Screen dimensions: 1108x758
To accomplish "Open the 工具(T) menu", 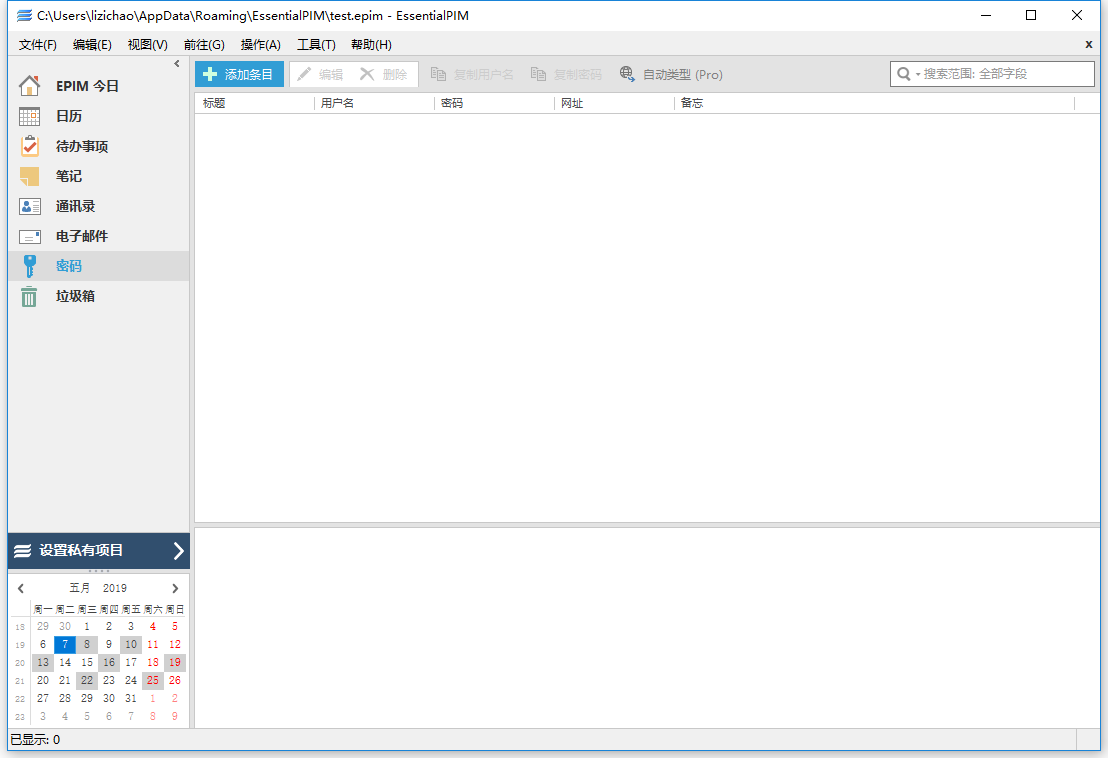I will (x=316, y=45).
